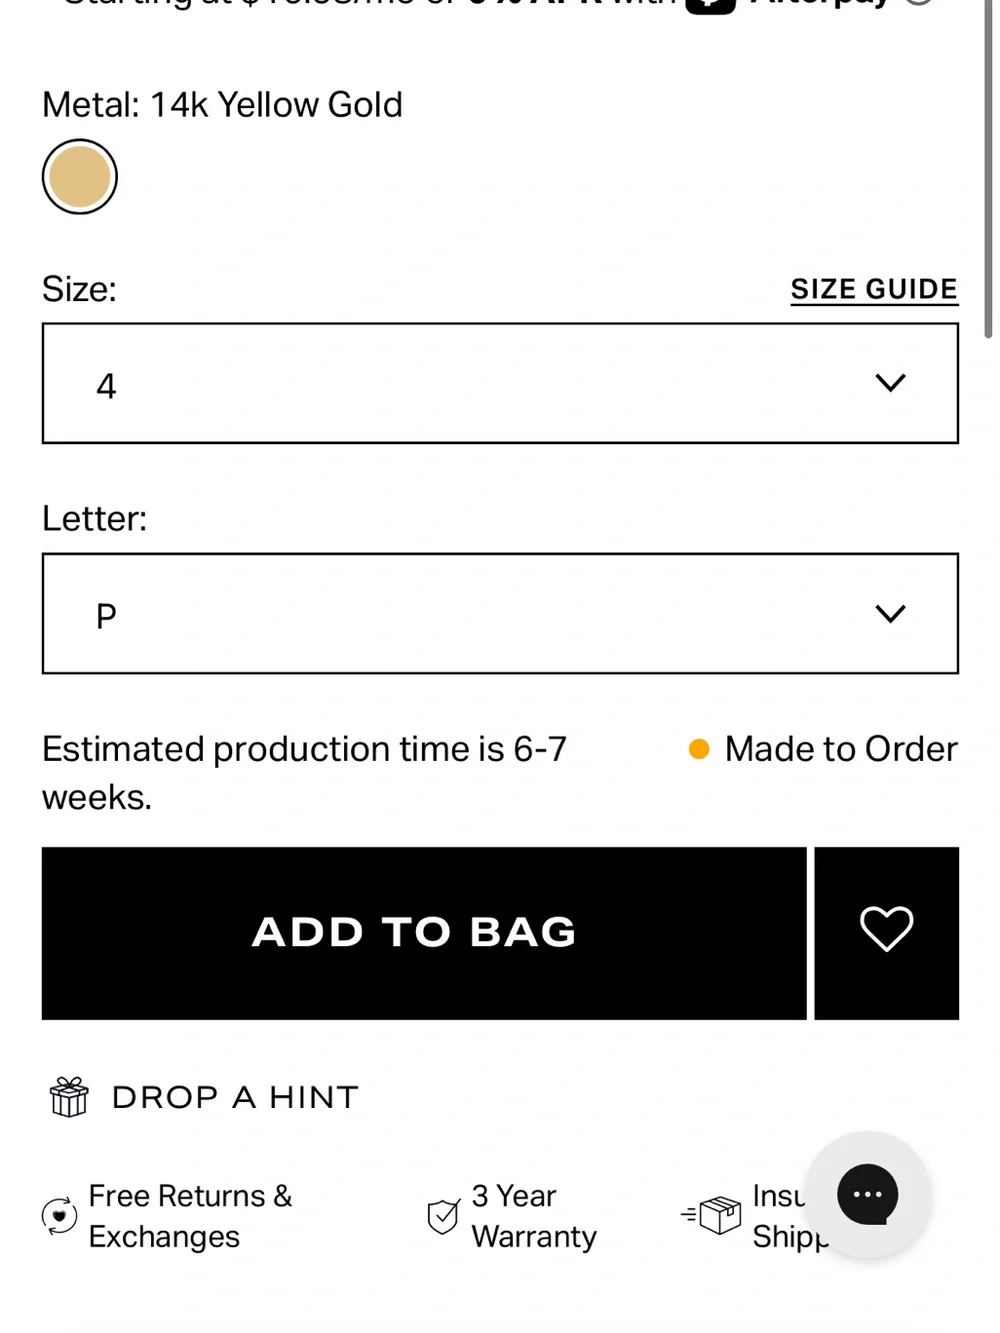
Task: Open the Size dropdown showing 4
Action: (500, 383)
